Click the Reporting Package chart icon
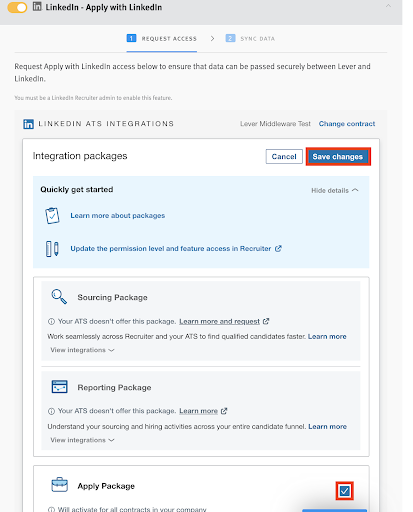413x512 pixels. pos(59,387)
